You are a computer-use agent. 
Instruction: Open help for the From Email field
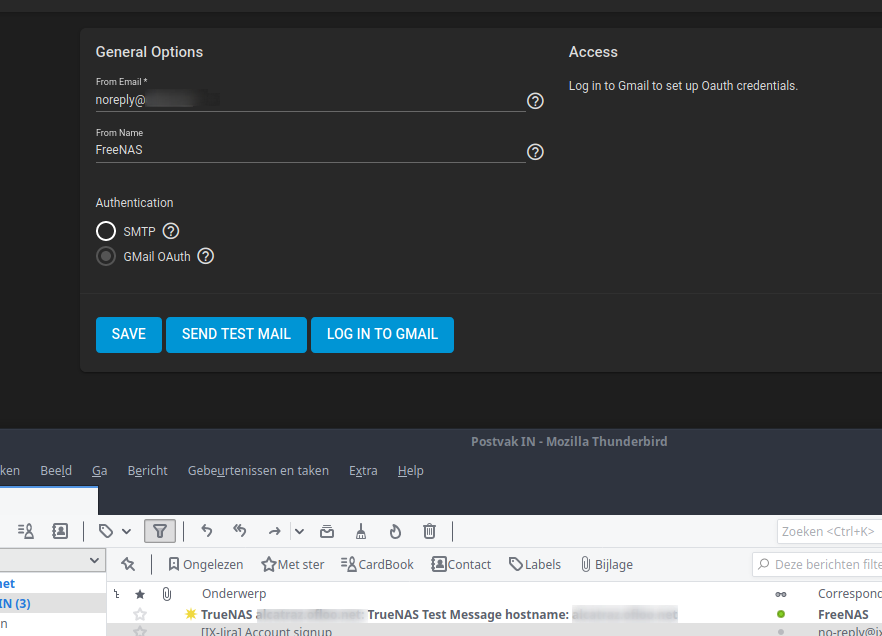[x=535, y=101]
